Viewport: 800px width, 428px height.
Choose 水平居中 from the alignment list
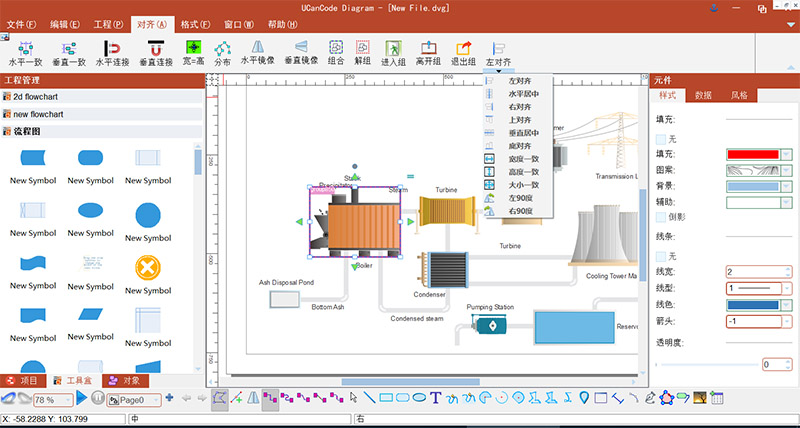523,93
